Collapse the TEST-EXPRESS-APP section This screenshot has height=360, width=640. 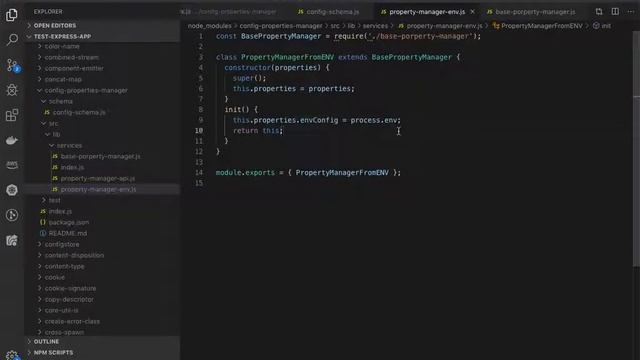[102, 36]
